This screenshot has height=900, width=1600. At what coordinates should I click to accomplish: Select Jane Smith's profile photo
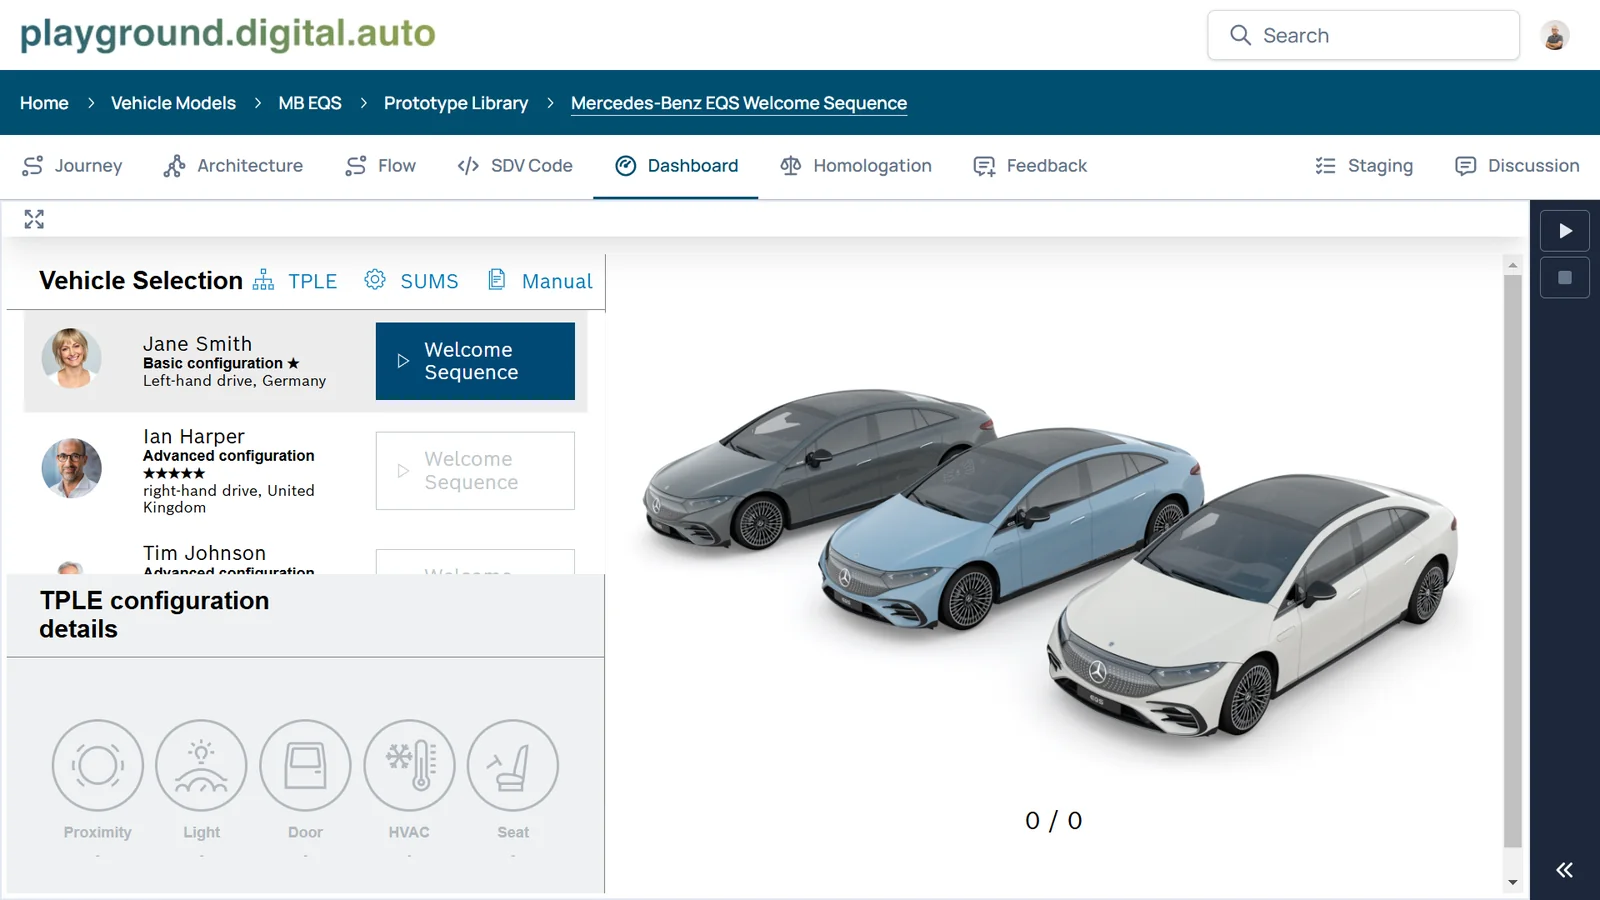pos(71,358)
